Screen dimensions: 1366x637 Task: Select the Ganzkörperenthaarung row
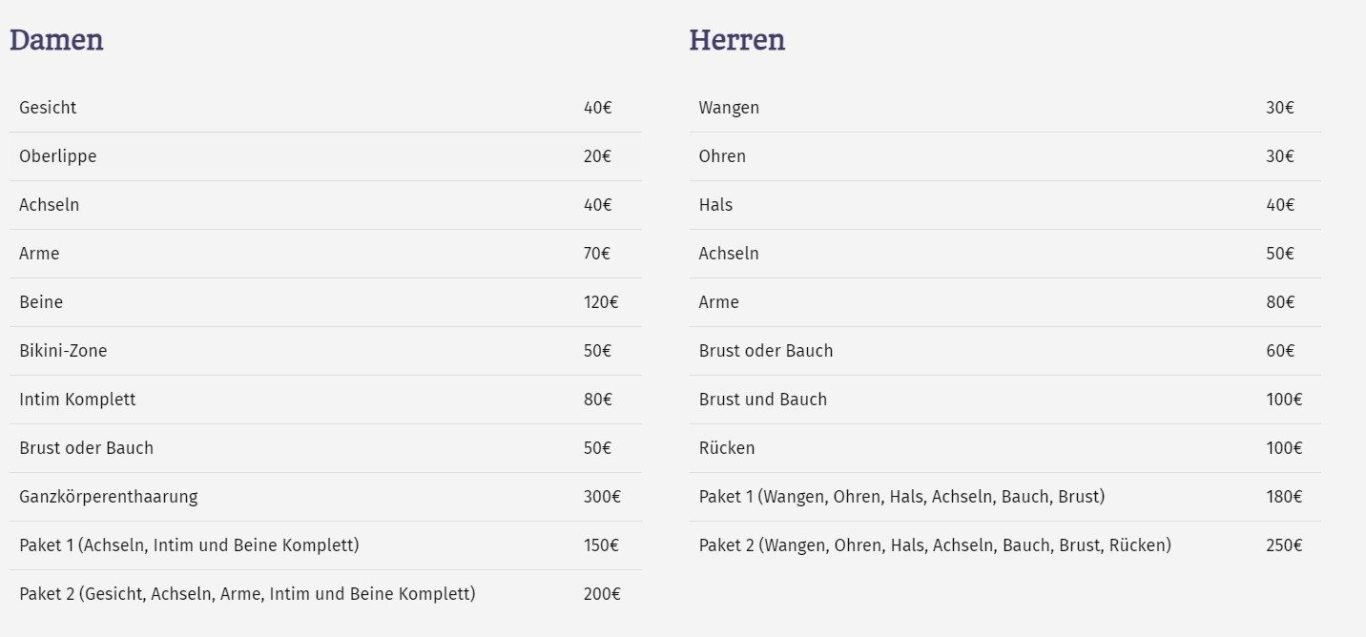[326, 497]
